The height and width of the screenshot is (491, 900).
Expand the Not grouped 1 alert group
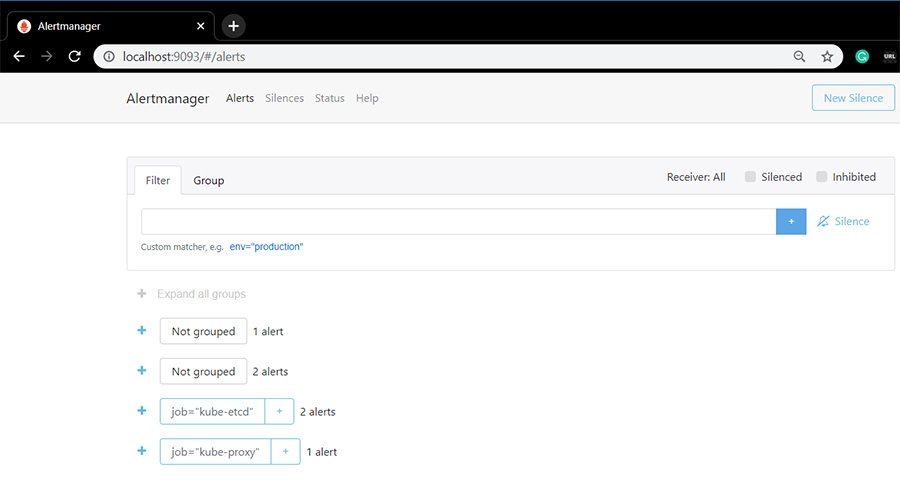pos(141,331)
